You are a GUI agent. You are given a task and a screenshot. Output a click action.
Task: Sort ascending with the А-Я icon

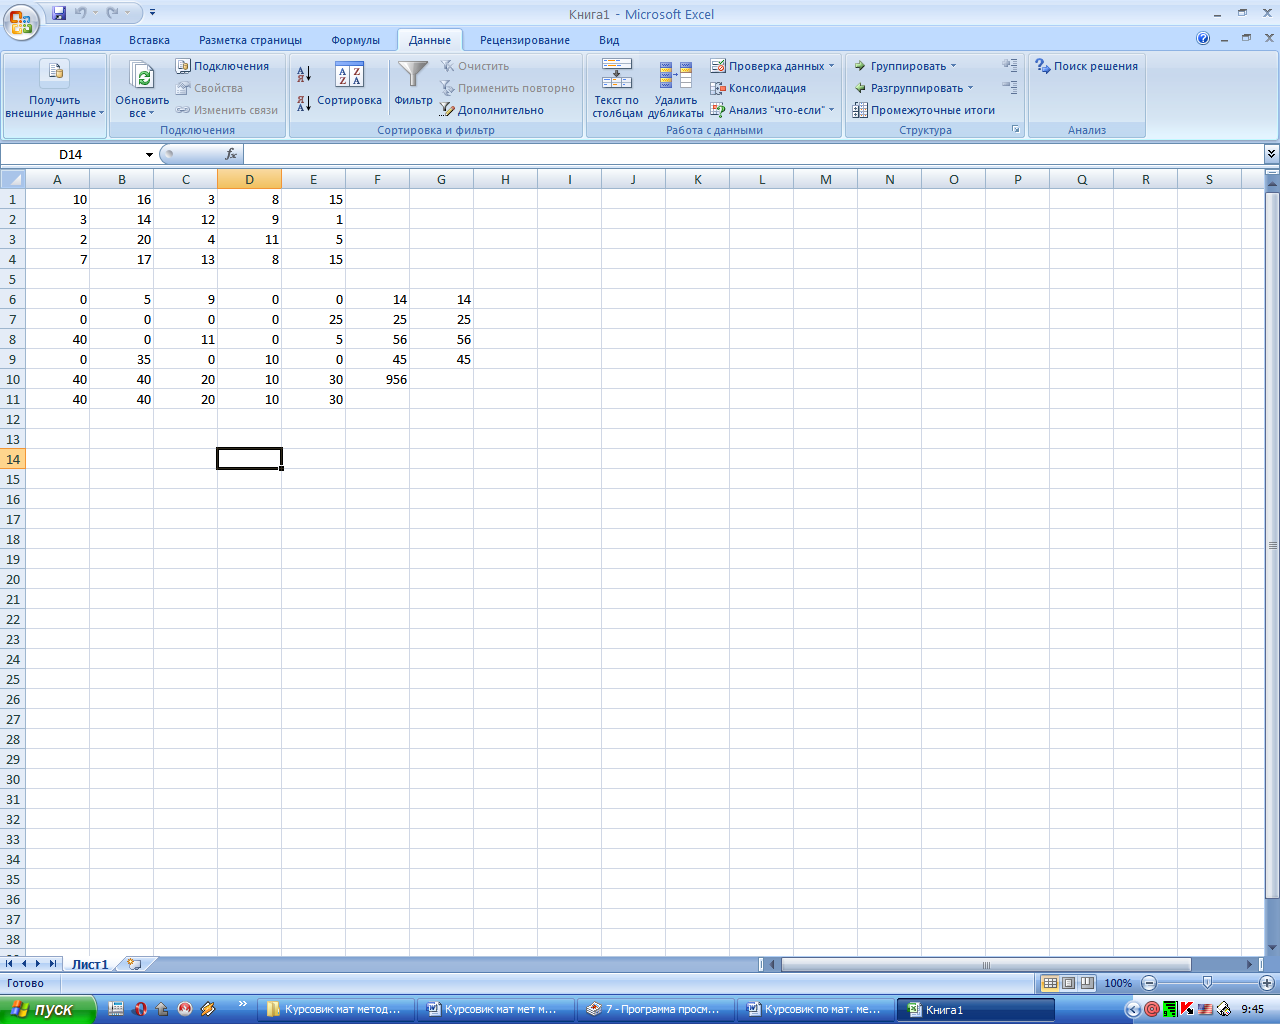click(304, 74)
